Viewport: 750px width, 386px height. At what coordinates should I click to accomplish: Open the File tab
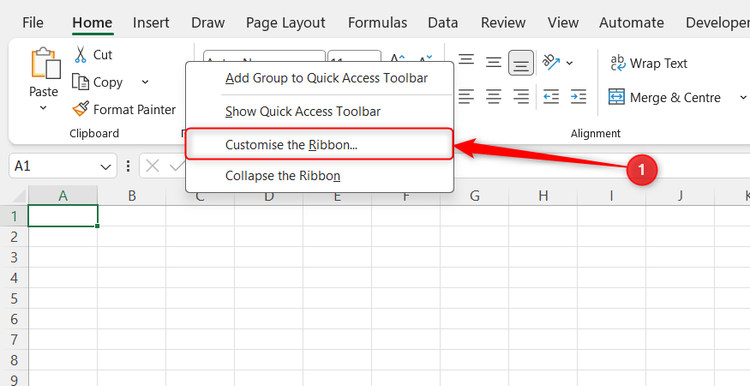tap(33, 22)
